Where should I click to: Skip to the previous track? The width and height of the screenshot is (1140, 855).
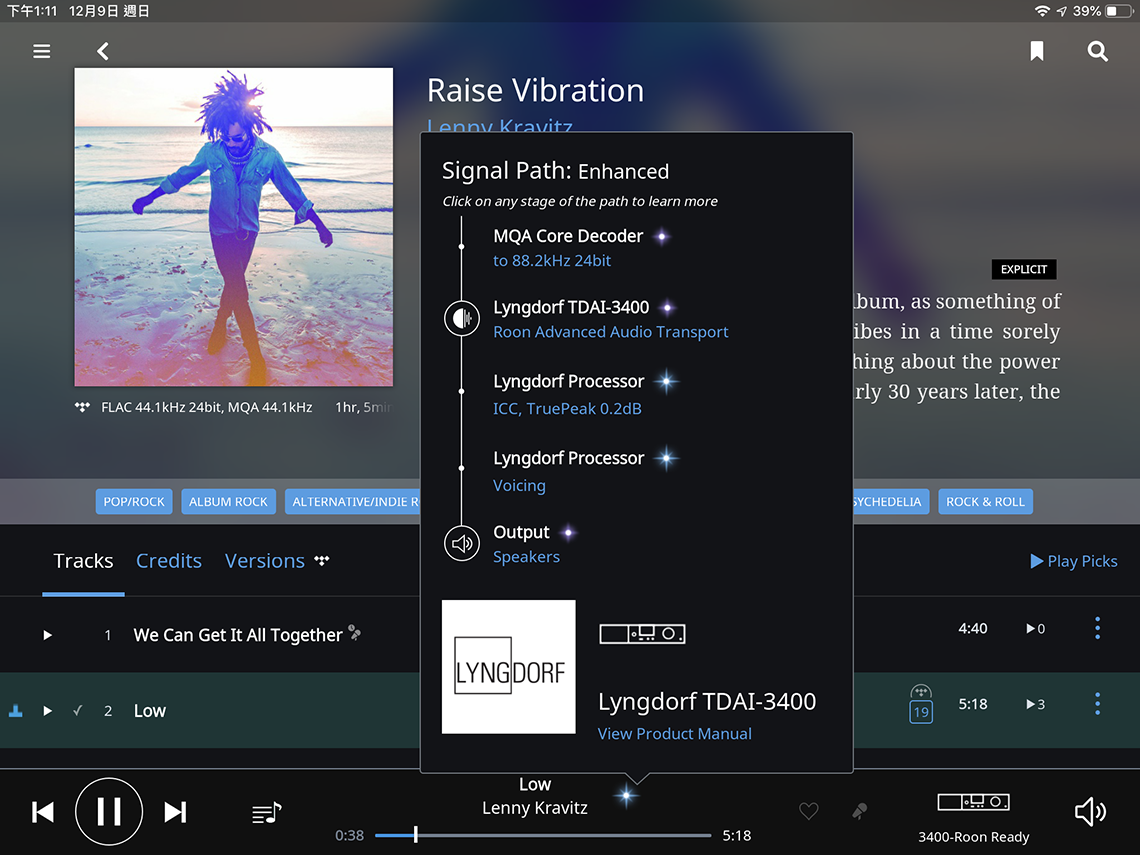pyautogui.click(x=43, y=812)
